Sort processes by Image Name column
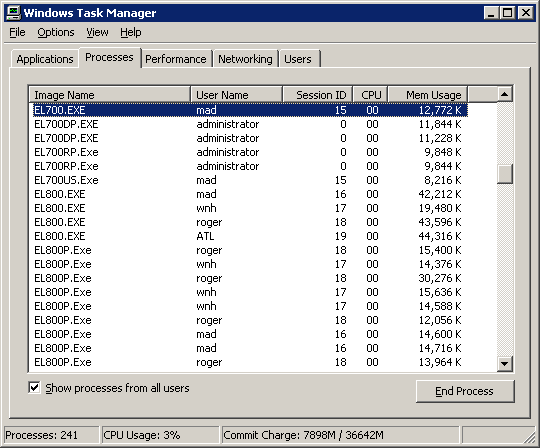Screen dimensions: 540x448 [x=110, y=95]
